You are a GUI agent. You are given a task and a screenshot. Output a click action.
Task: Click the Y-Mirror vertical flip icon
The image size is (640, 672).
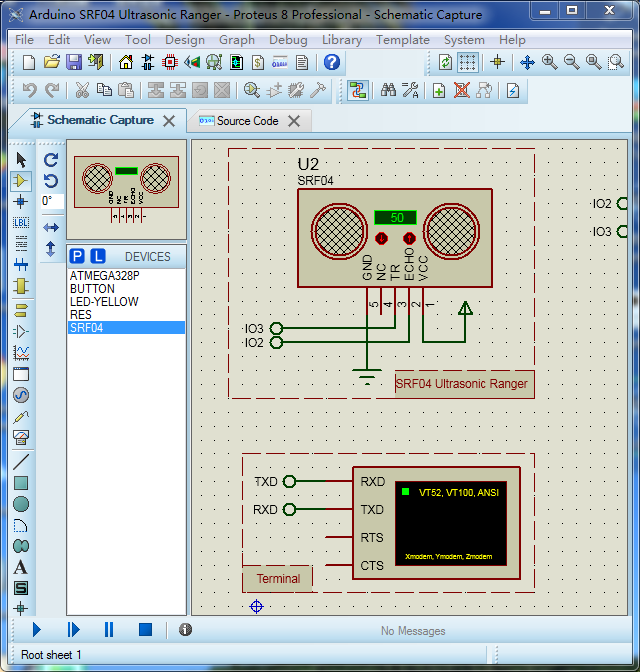[x=51, y=249]
